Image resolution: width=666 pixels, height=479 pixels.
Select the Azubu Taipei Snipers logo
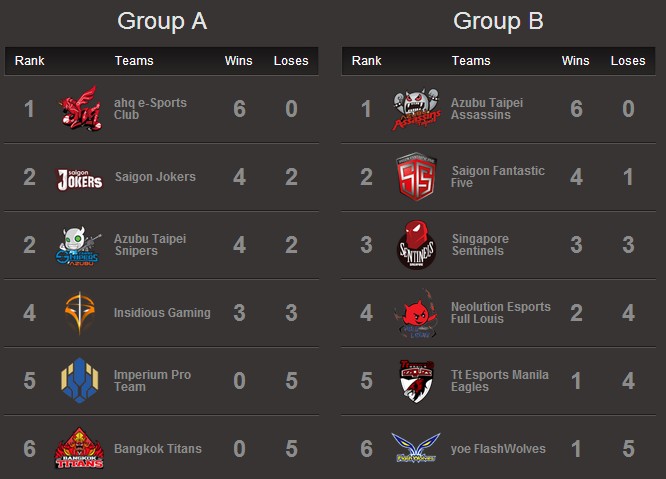[78, 245]
